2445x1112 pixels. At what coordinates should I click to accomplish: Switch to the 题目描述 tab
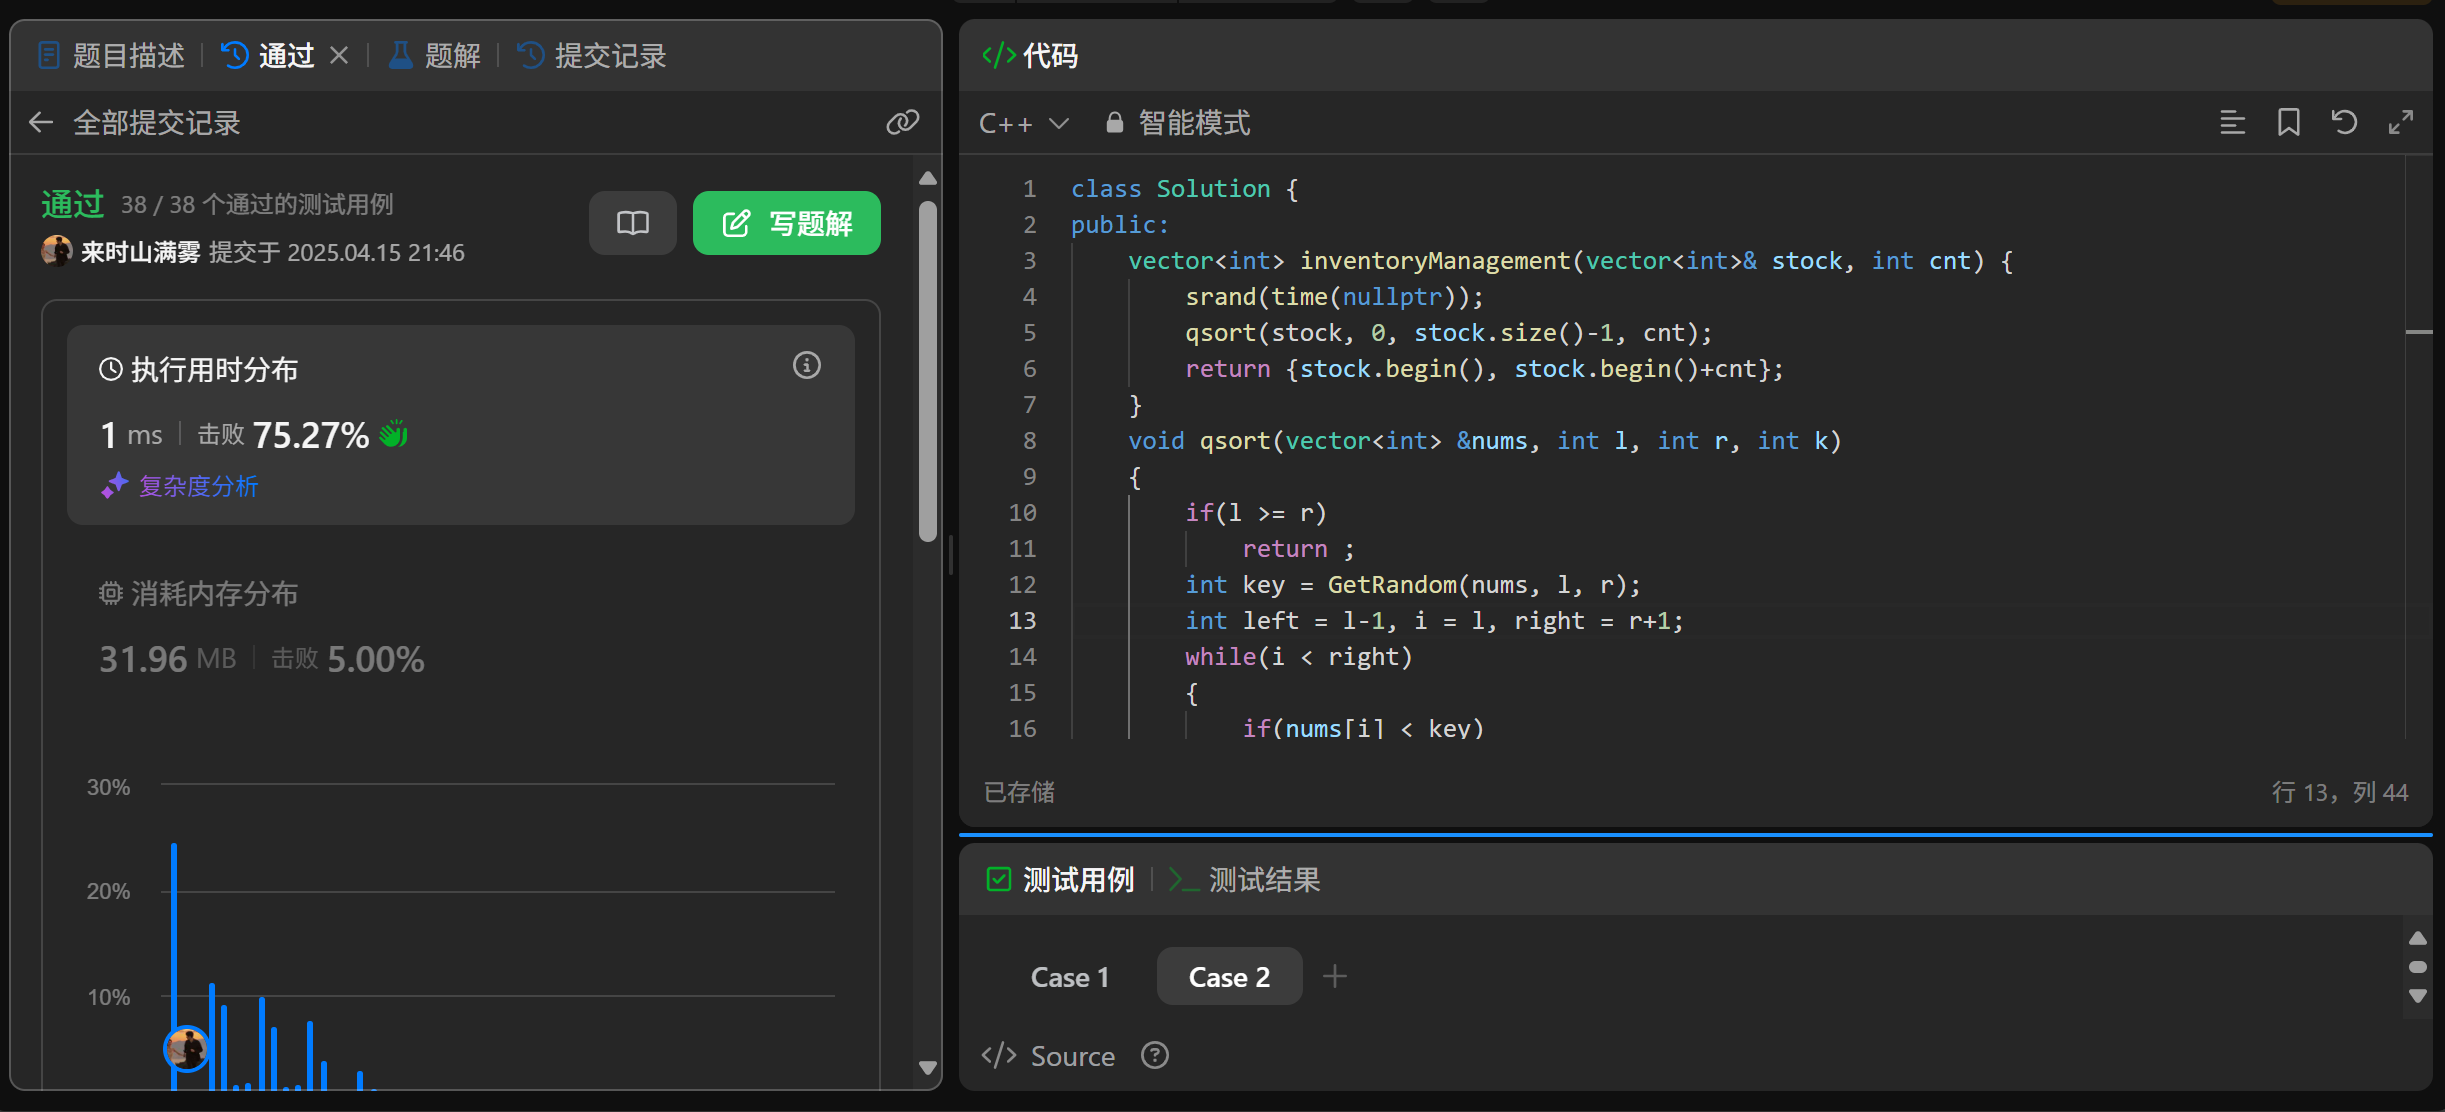111,56
